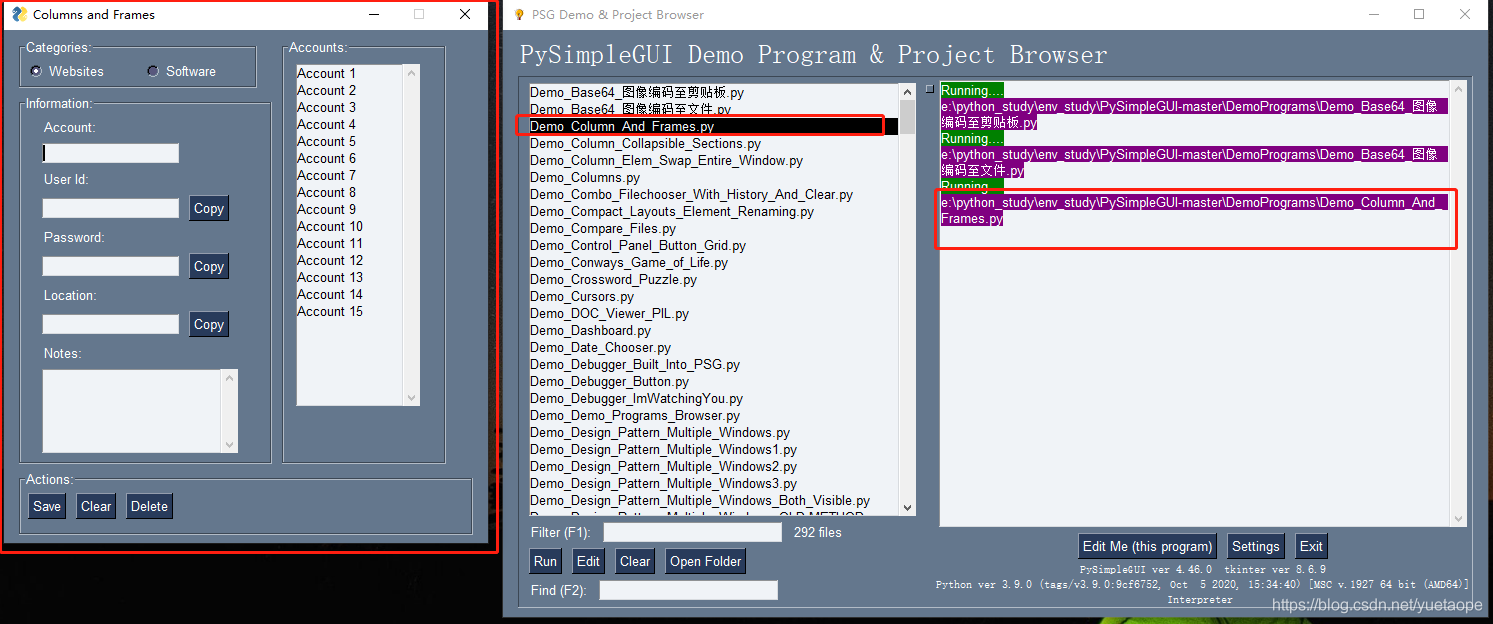Click Clear button in PSG Demo browser
Image resolution: width=1493 pixels, height=624 pixels.
pos(635,561)
